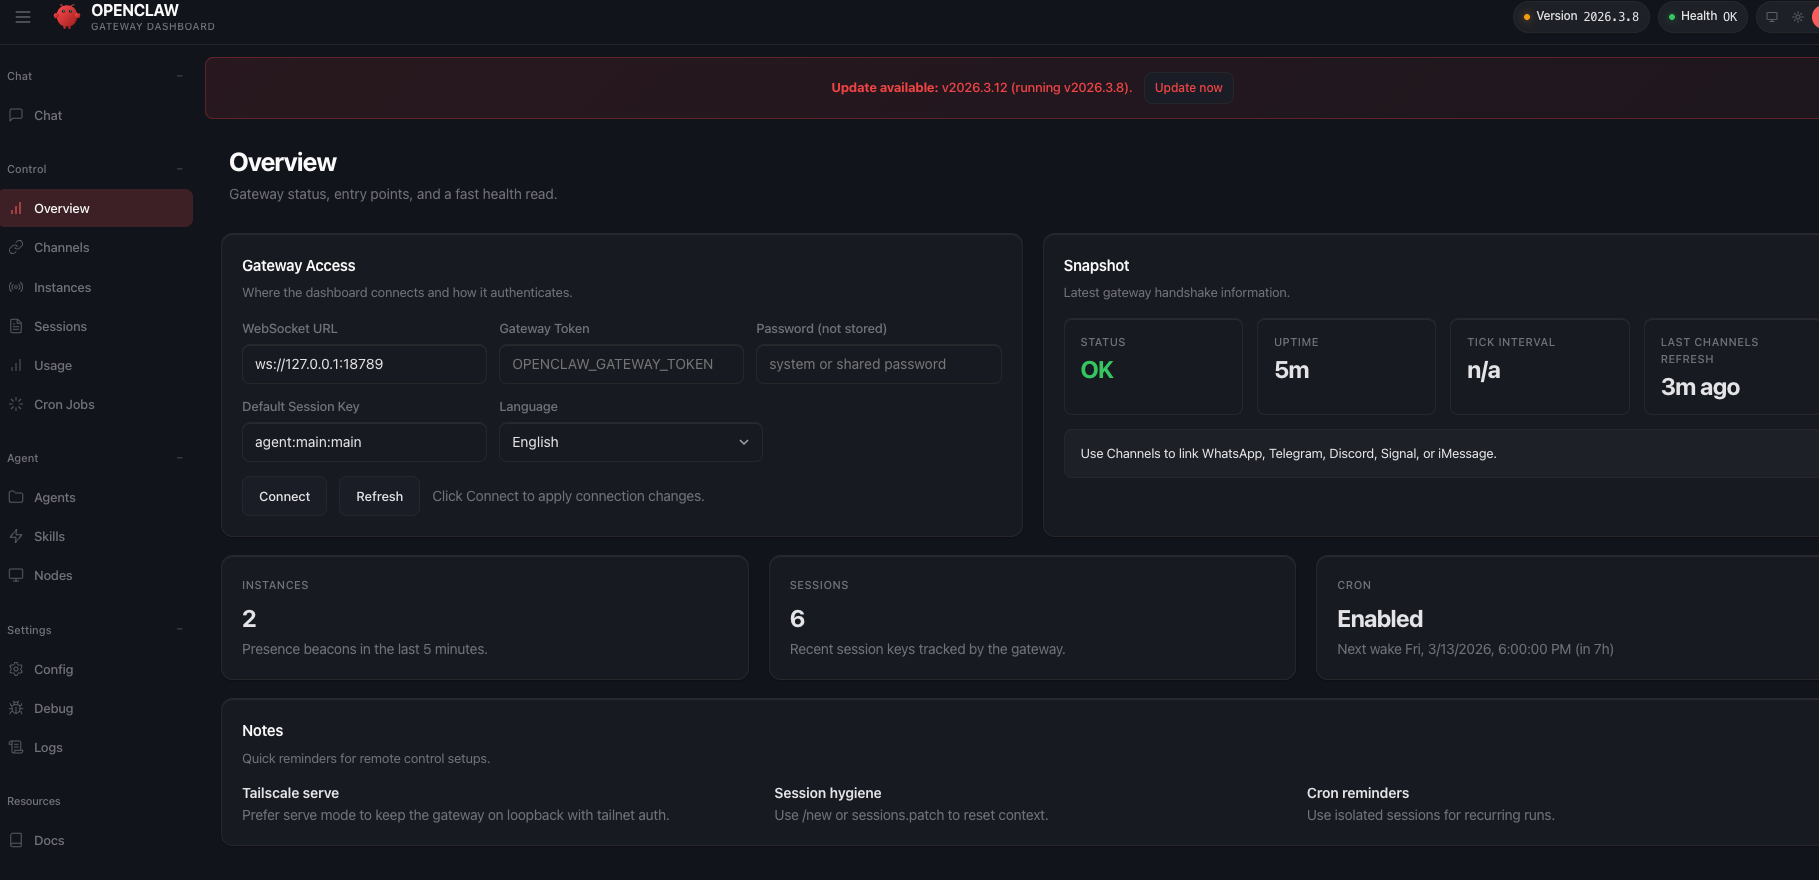
Task: Focus the WebSocket URL field
Action: [x=364, y=364]
